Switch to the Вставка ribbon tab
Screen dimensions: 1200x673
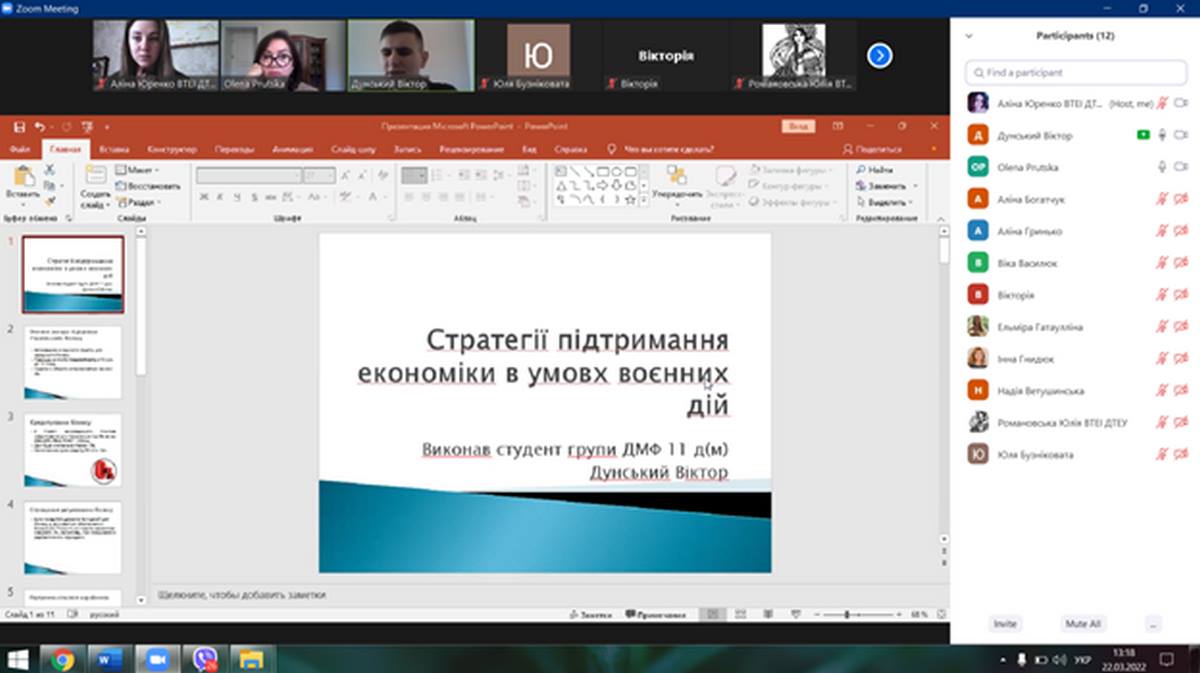point(114,149)
